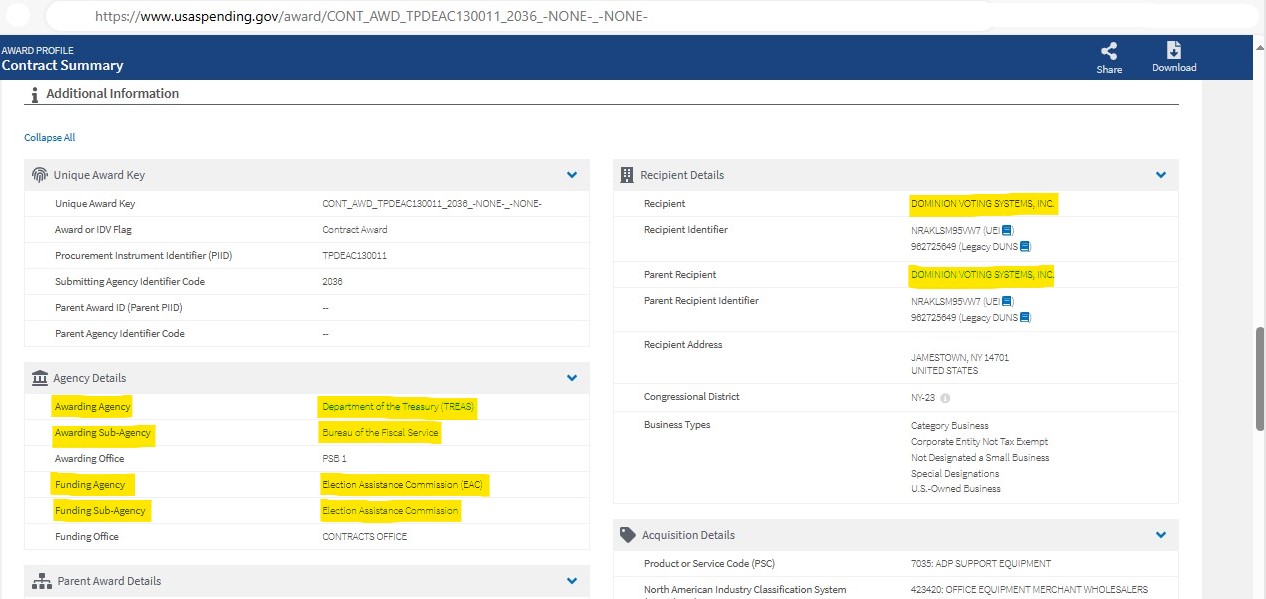This screenshot has height=599, width=1266.
Task: Select the U.S.-Owned Business type text
Action: [x=955, y=489]
